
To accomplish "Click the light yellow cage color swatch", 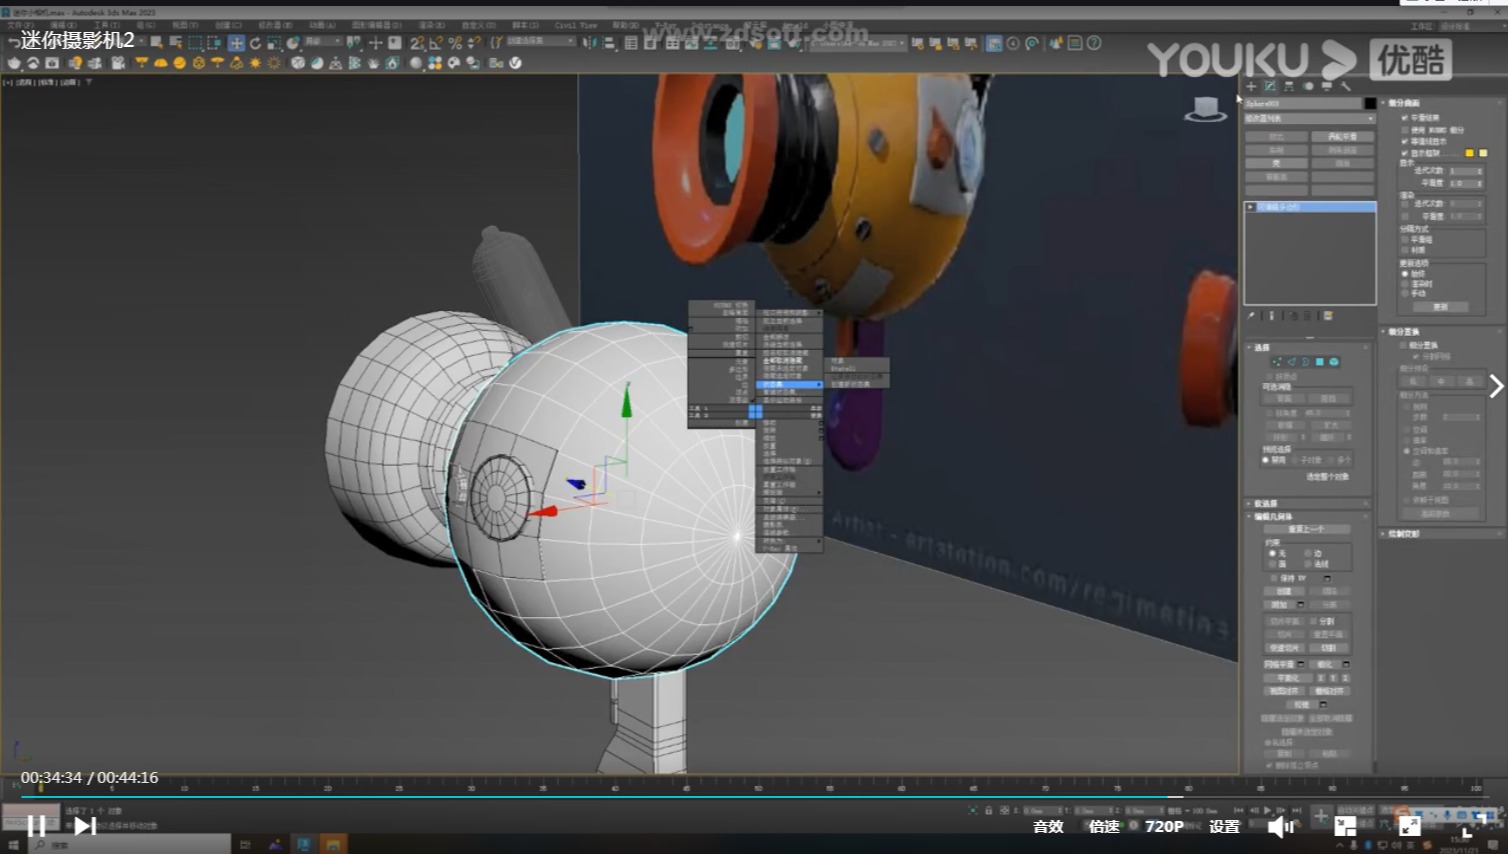I will 1483,153.
